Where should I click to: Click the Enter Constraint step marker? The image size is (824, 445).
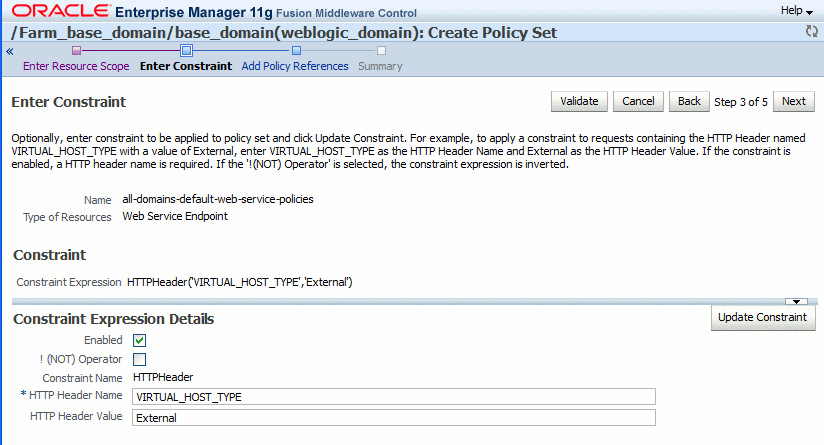coord(186,50)
